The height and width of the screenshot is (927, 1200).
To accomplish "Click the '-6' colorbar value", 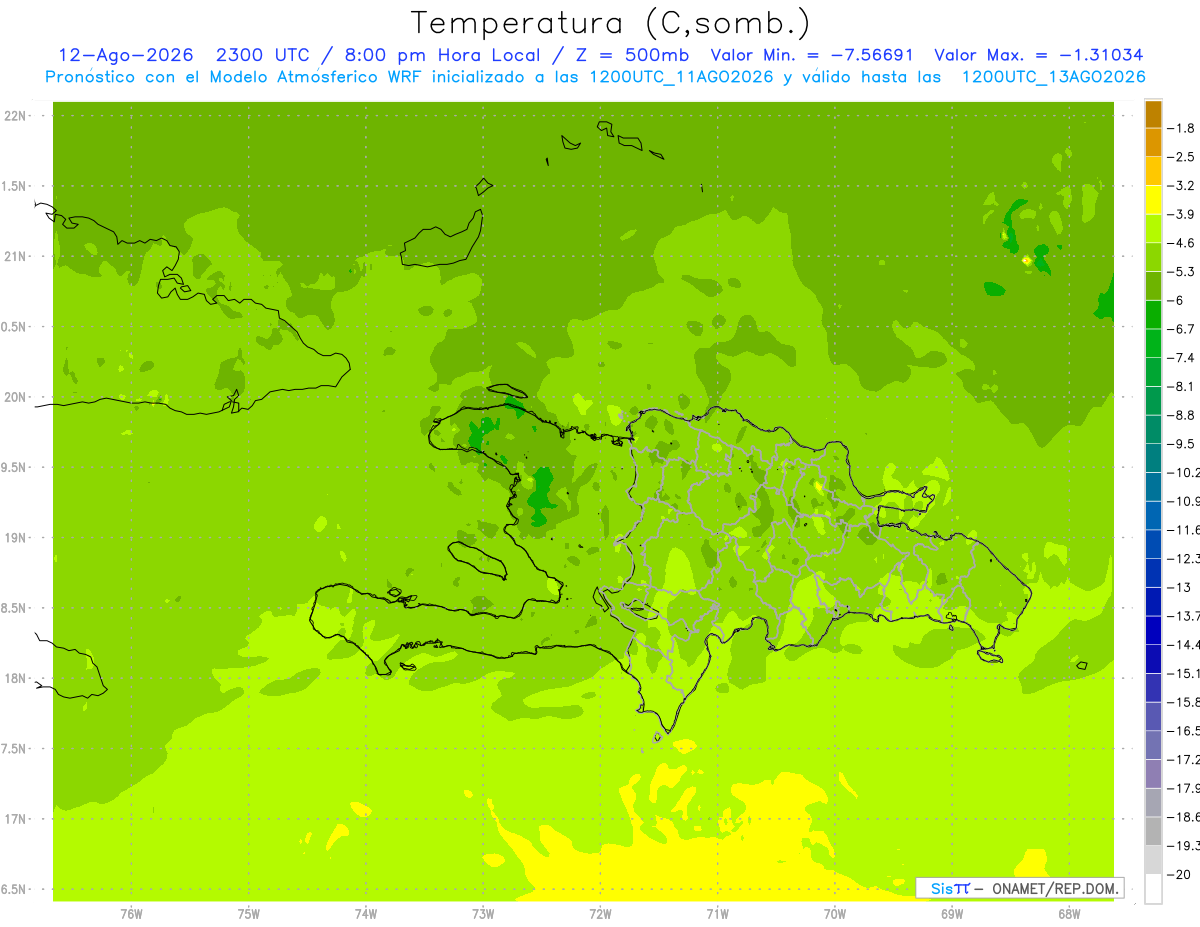I will pos(1178,300).
